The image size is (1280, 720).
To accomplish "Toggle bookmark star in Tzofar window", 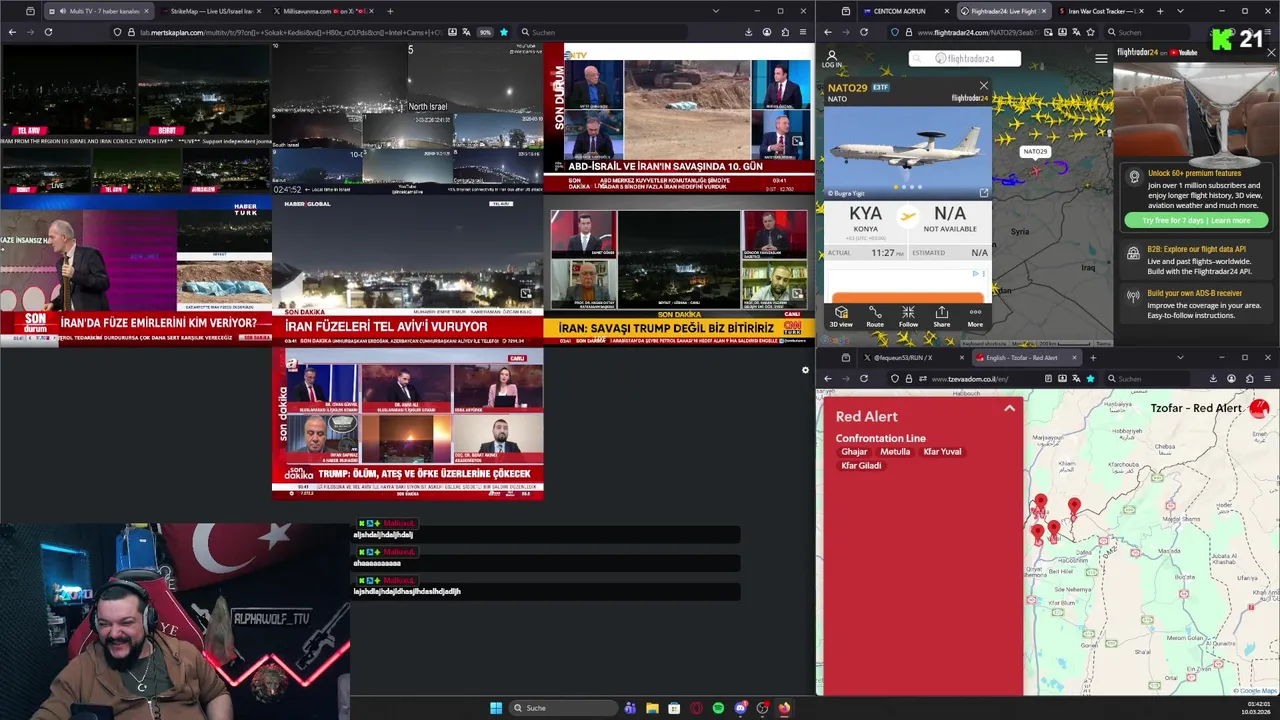I will click(1090, 379).
